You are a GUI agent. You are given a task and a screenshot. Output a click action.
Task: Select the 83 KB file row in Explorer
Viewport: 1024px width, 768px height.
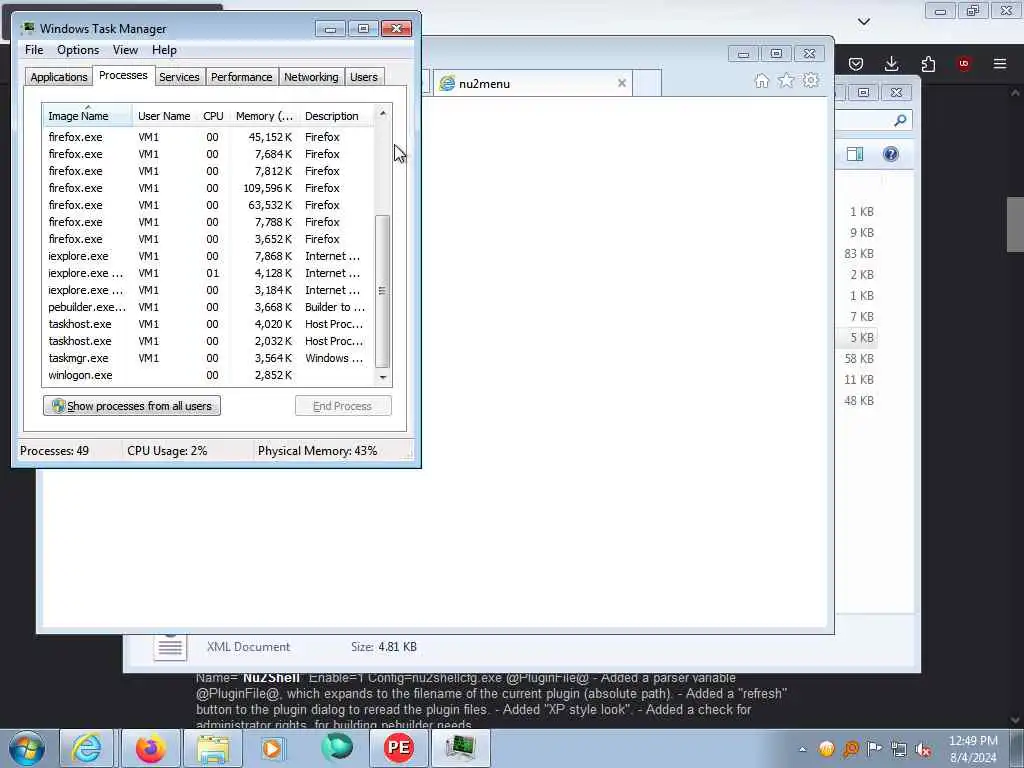[859, 254]
